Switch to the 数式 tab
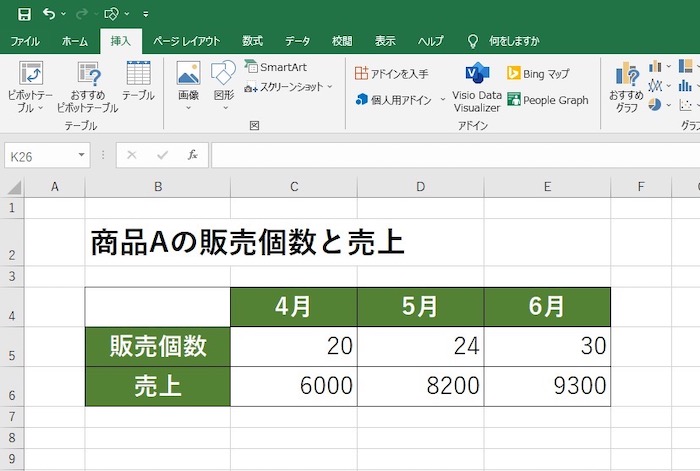Viewport: 700px width, 471px height. click(x=253, y=41)
